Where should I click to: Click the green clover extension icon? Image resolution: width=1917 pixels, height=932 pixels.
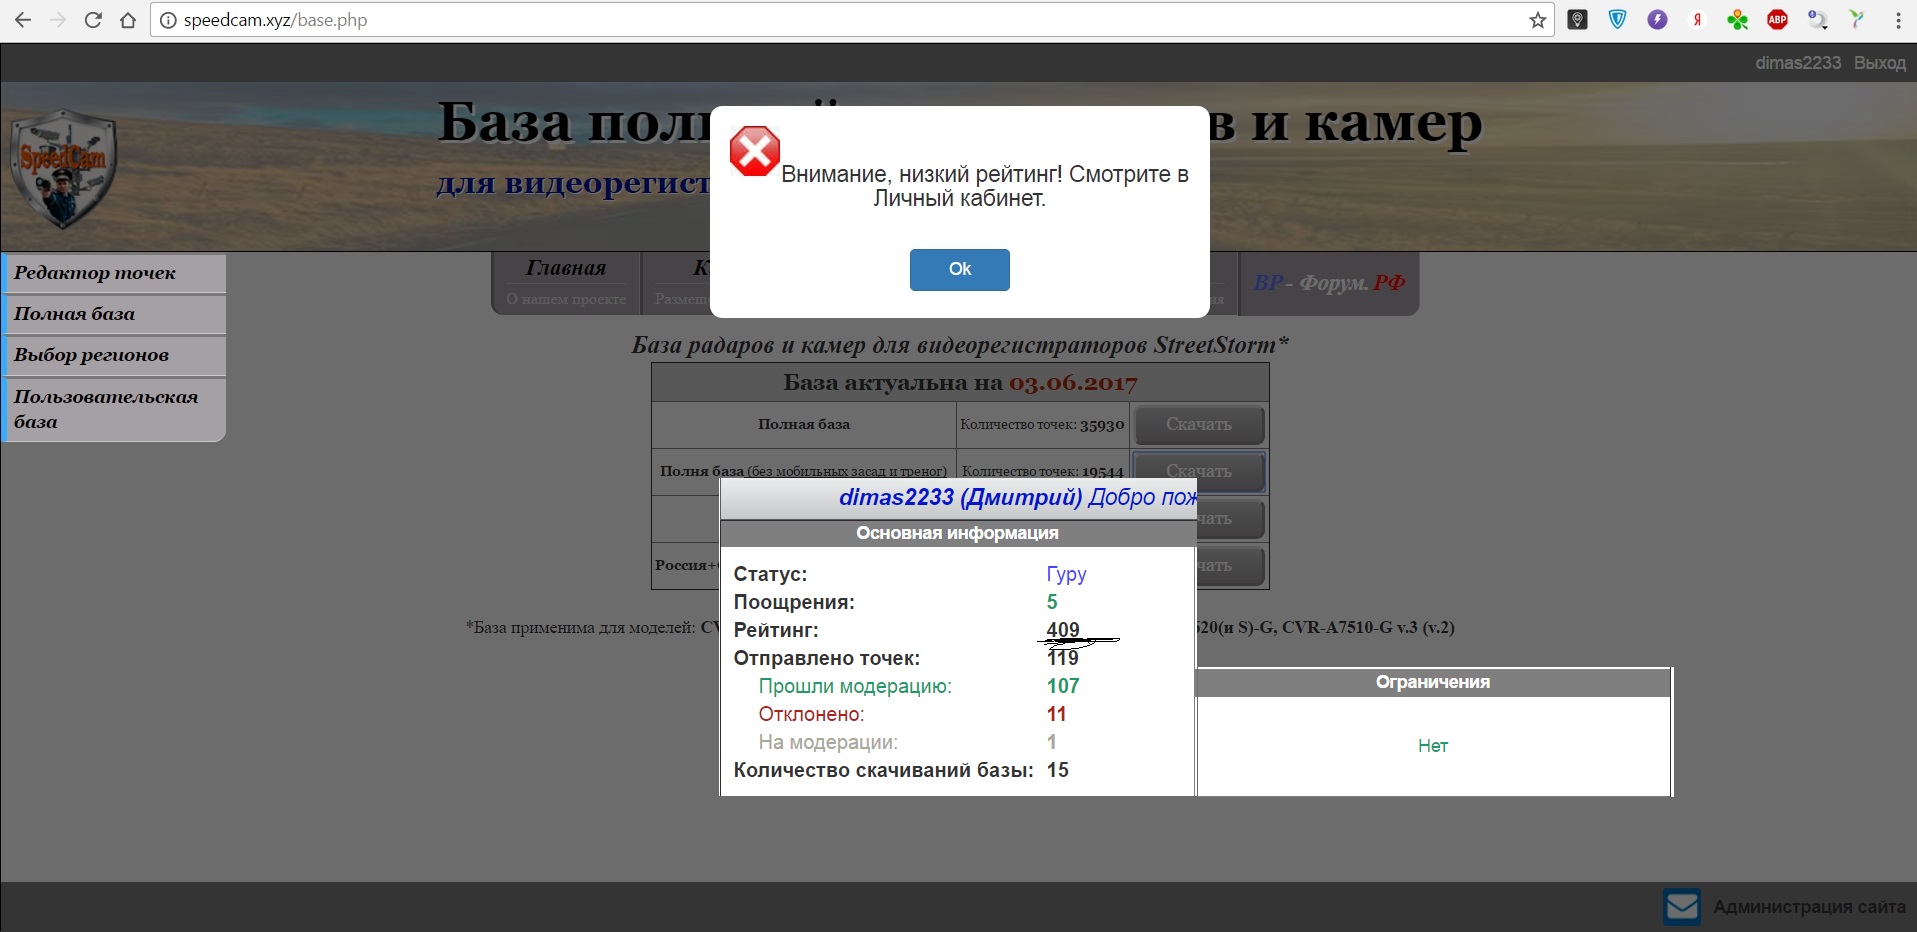[x=1737, y=20]
